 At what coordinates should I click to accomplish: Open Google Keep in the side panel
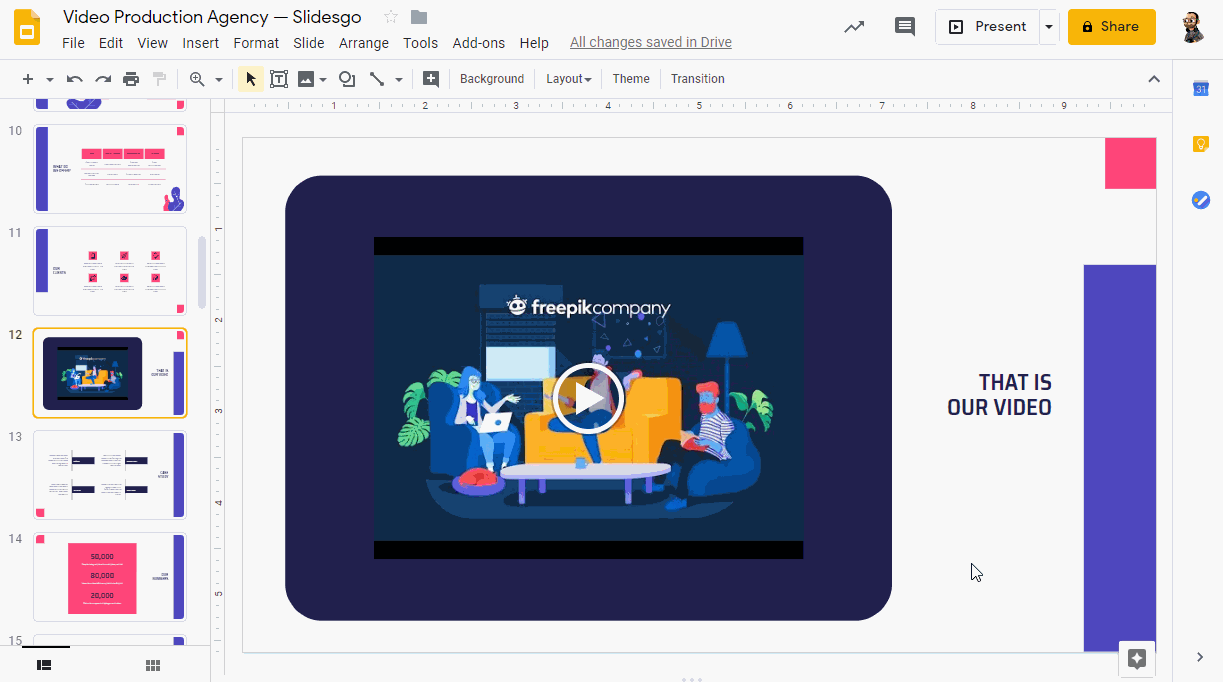click(1201, 144)
